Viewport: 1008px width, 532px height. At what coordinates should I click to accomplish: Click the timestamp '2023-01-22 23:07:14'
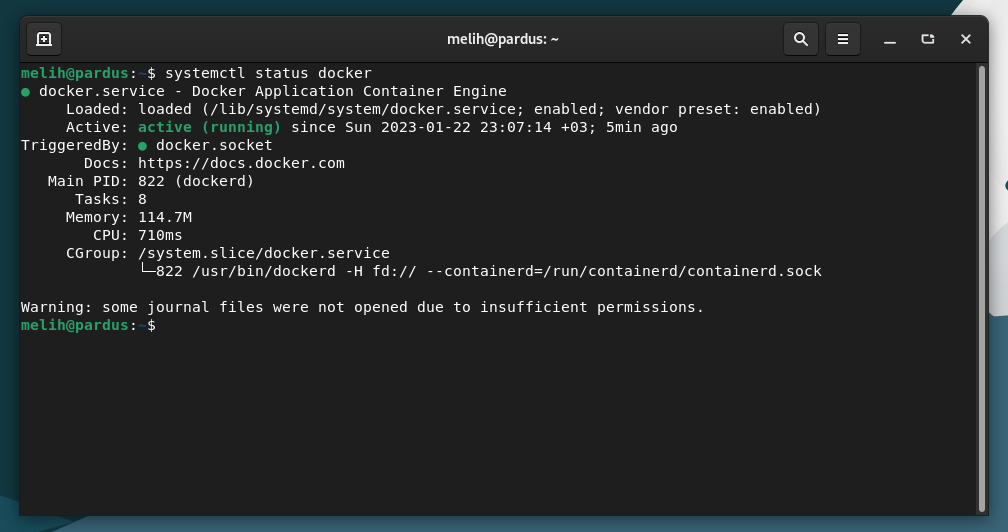[x=466, y=127]
